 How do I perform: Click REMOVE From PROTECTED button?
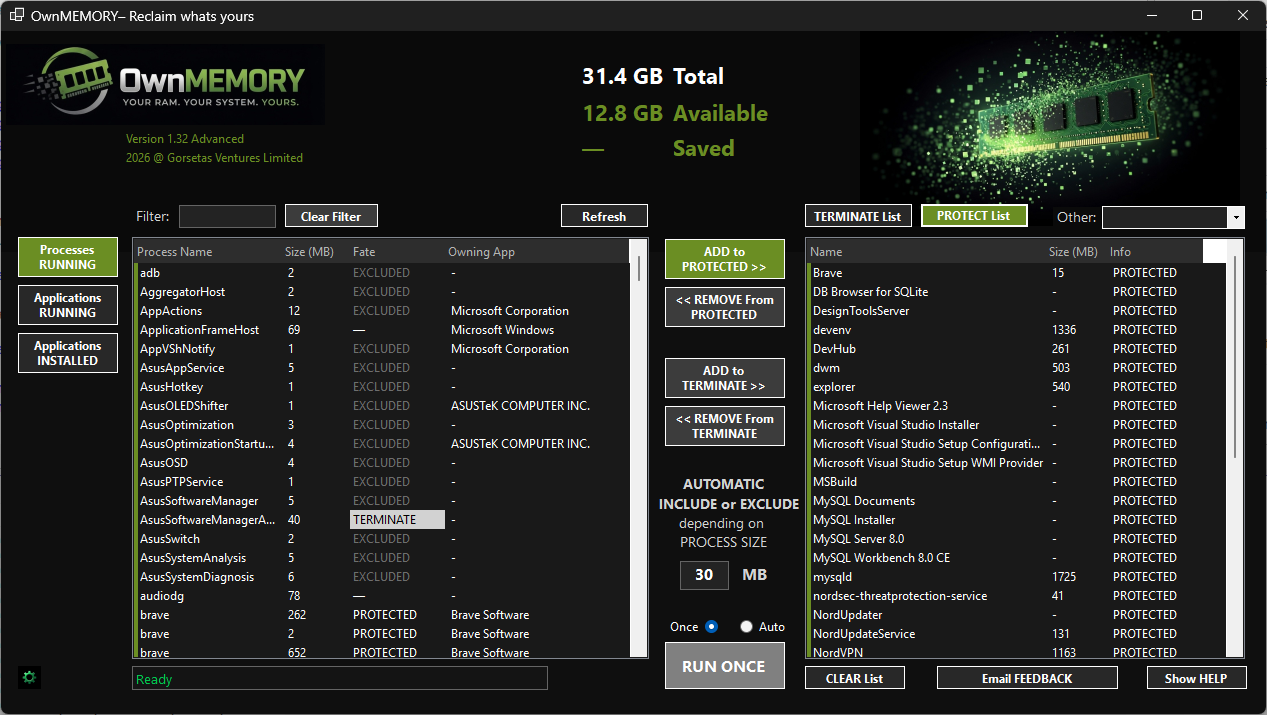coord(725,307)
